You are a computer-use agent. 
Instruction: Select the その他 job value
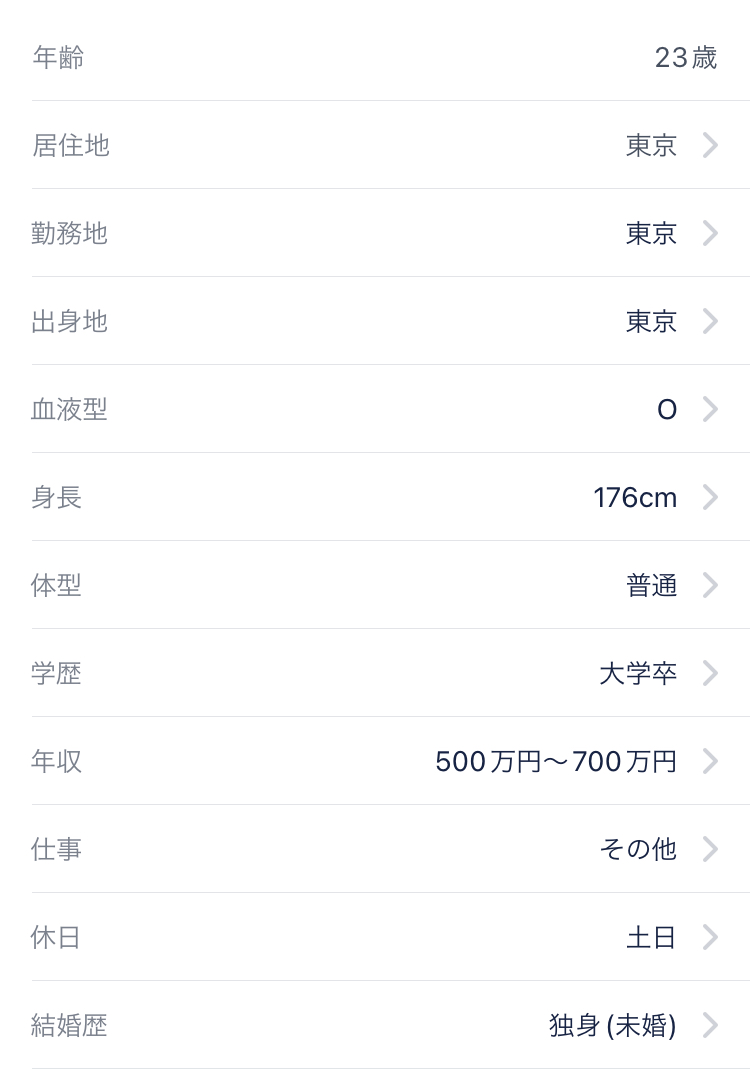pyautogui.click(x=638, y=850)
